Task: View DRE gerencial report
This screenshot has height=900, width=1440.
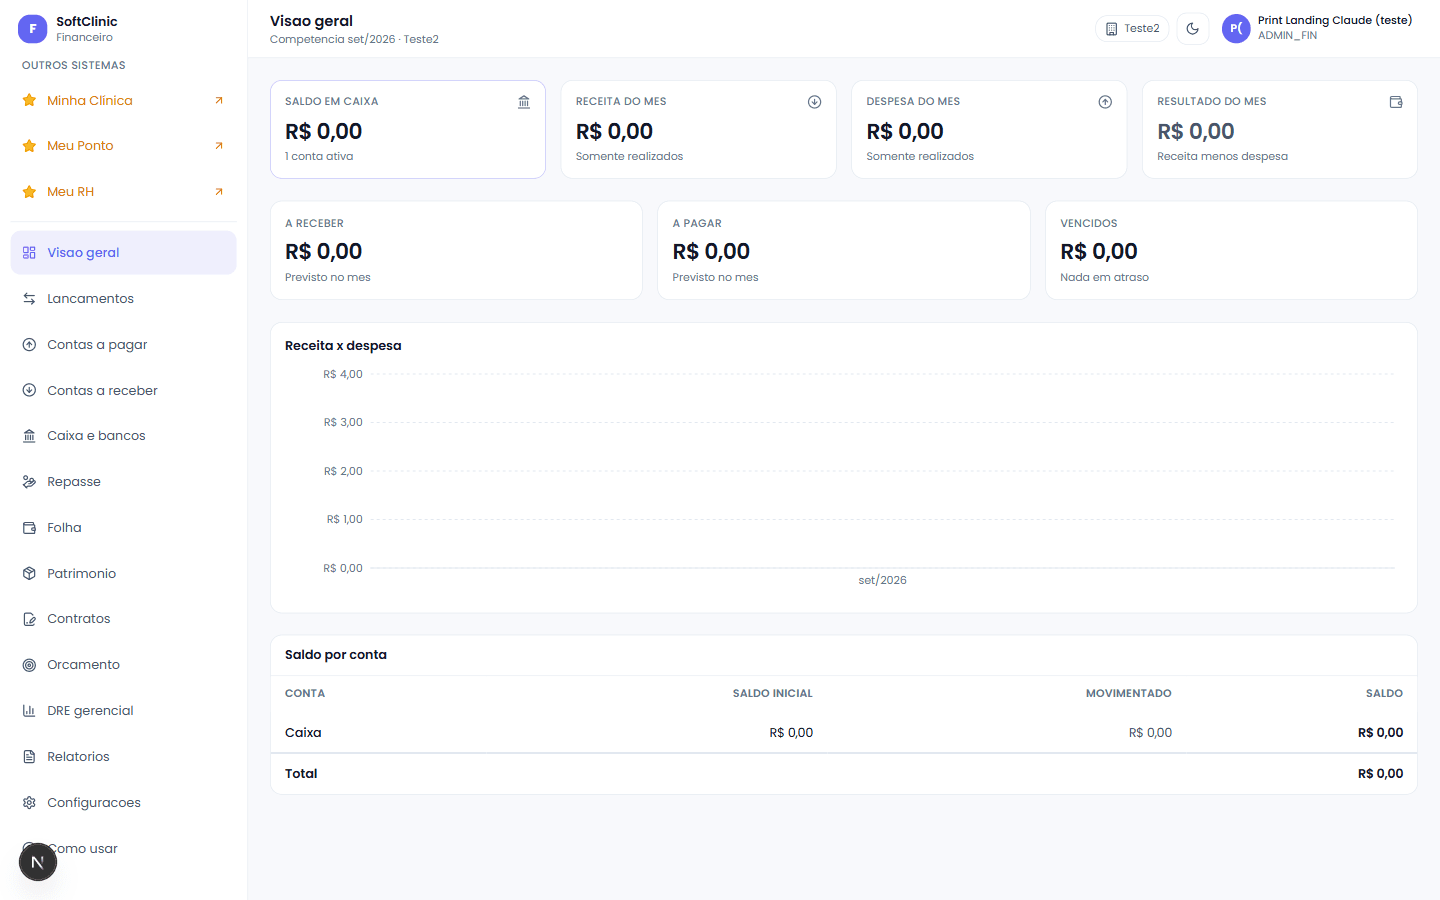Action: coord(124,711)
